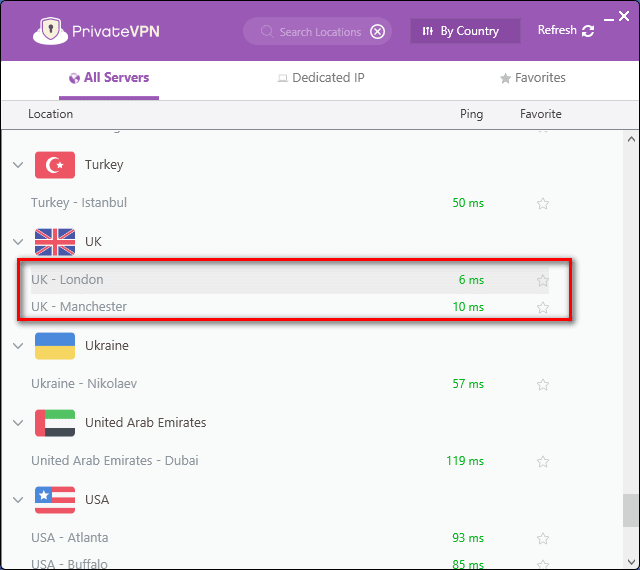Image resolution: width=640 pixels, height=570 pixels.
Task: Click the Ukraine country label
Action: (x=107, y=346)
